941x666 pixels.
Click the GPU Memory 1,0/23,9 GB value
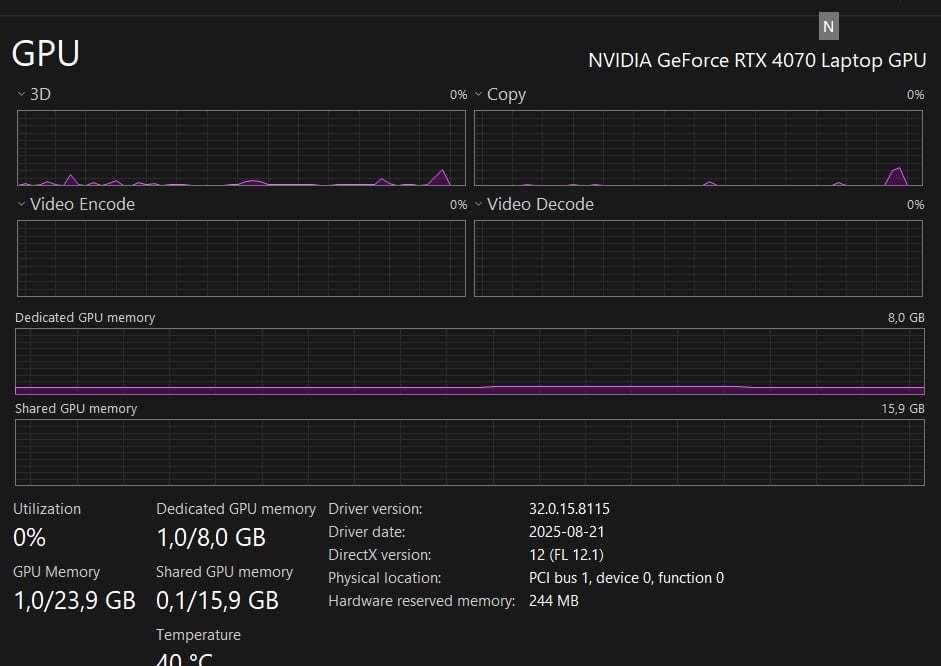(75, 600)
